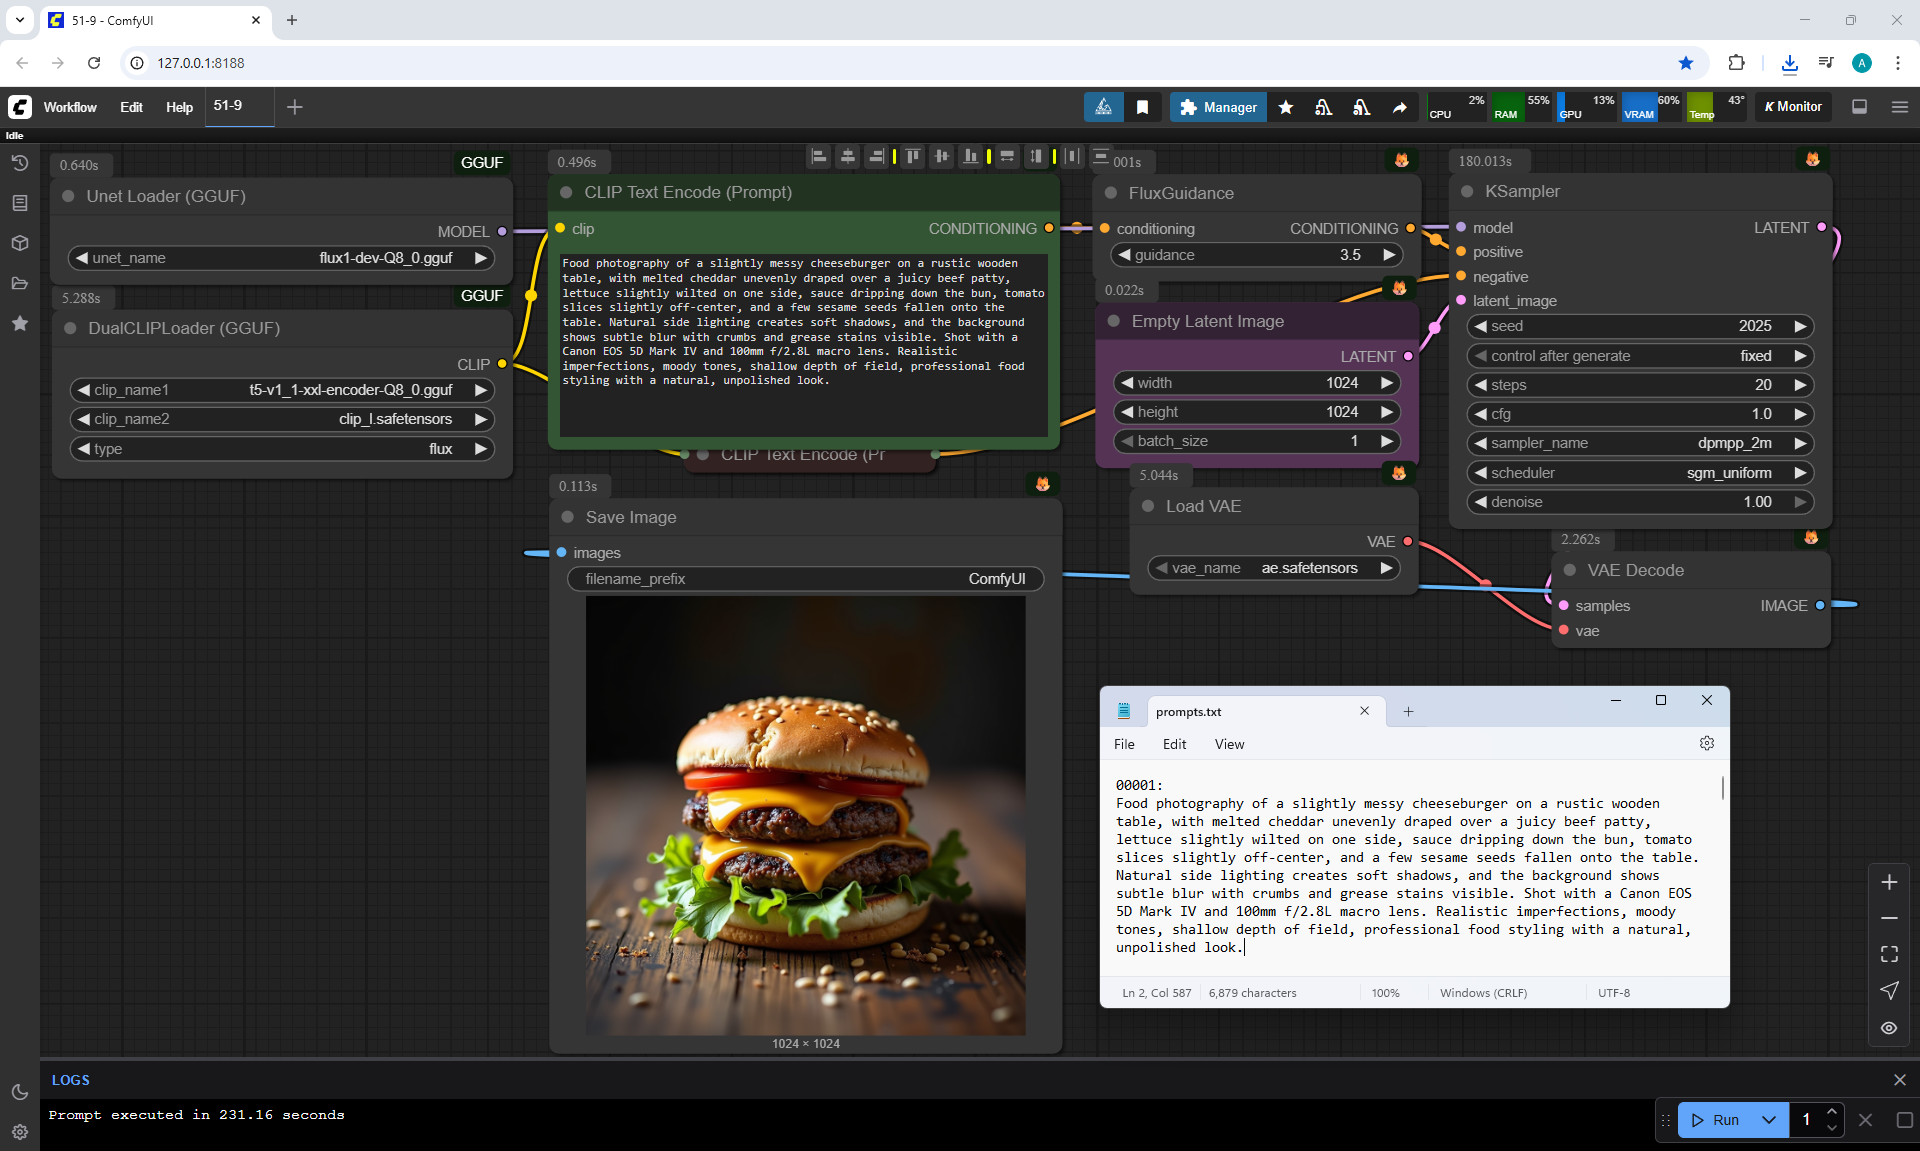
Task: Open Notepad's View menu
Action: tap(1229, 744)
